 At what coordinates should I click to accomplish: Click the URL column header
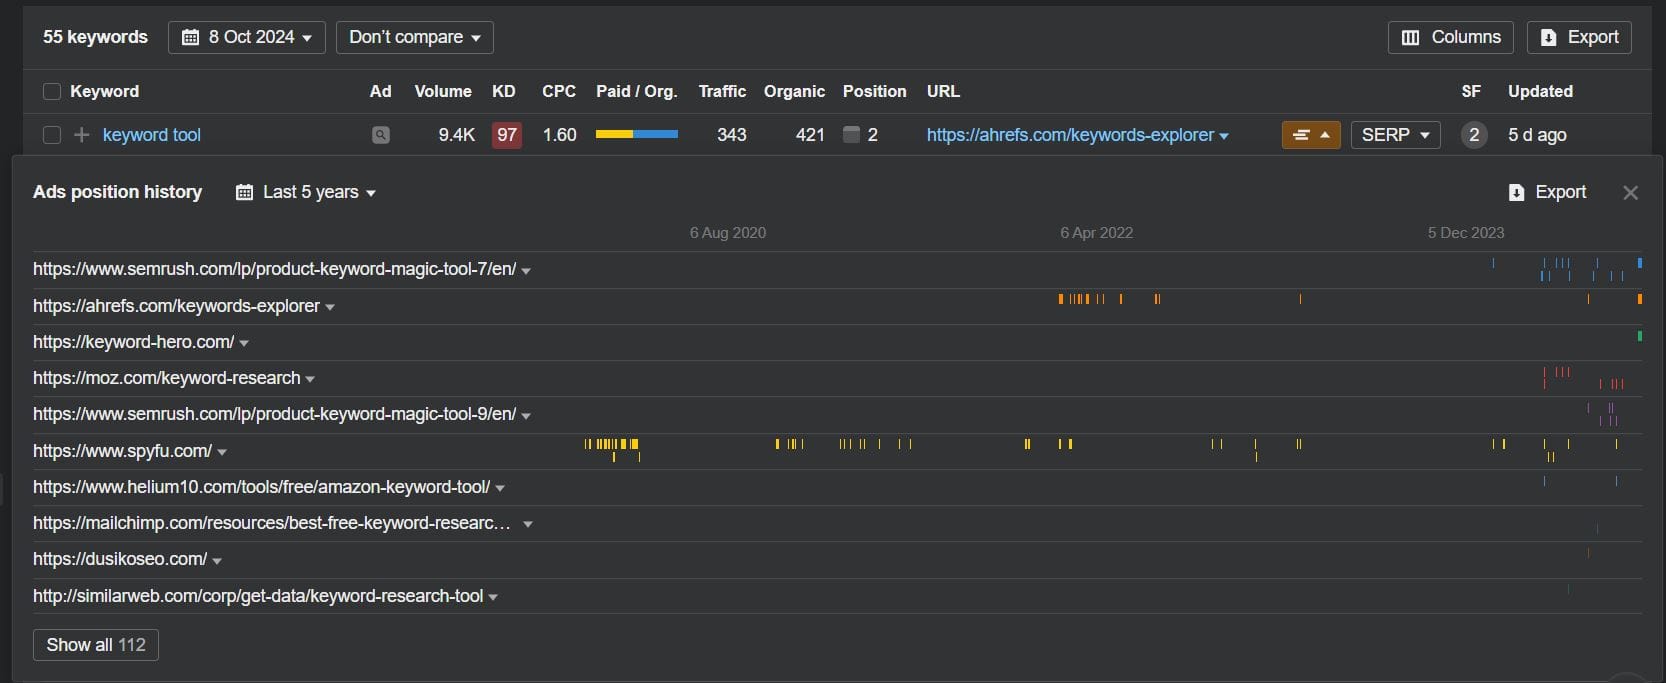tap(943, 91)
